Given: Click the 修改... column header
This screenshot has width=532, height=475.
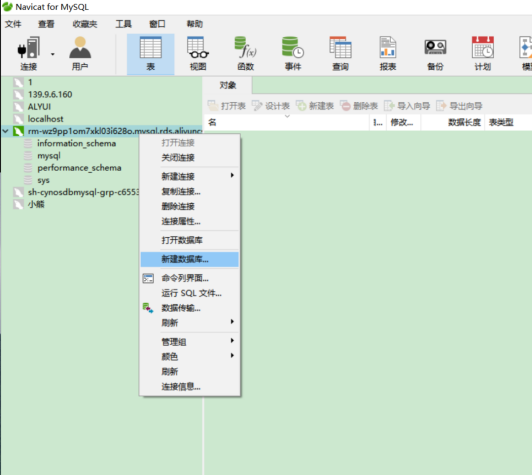Looking at the screenshot, I should pyautogui.click(x=403, y=122).
